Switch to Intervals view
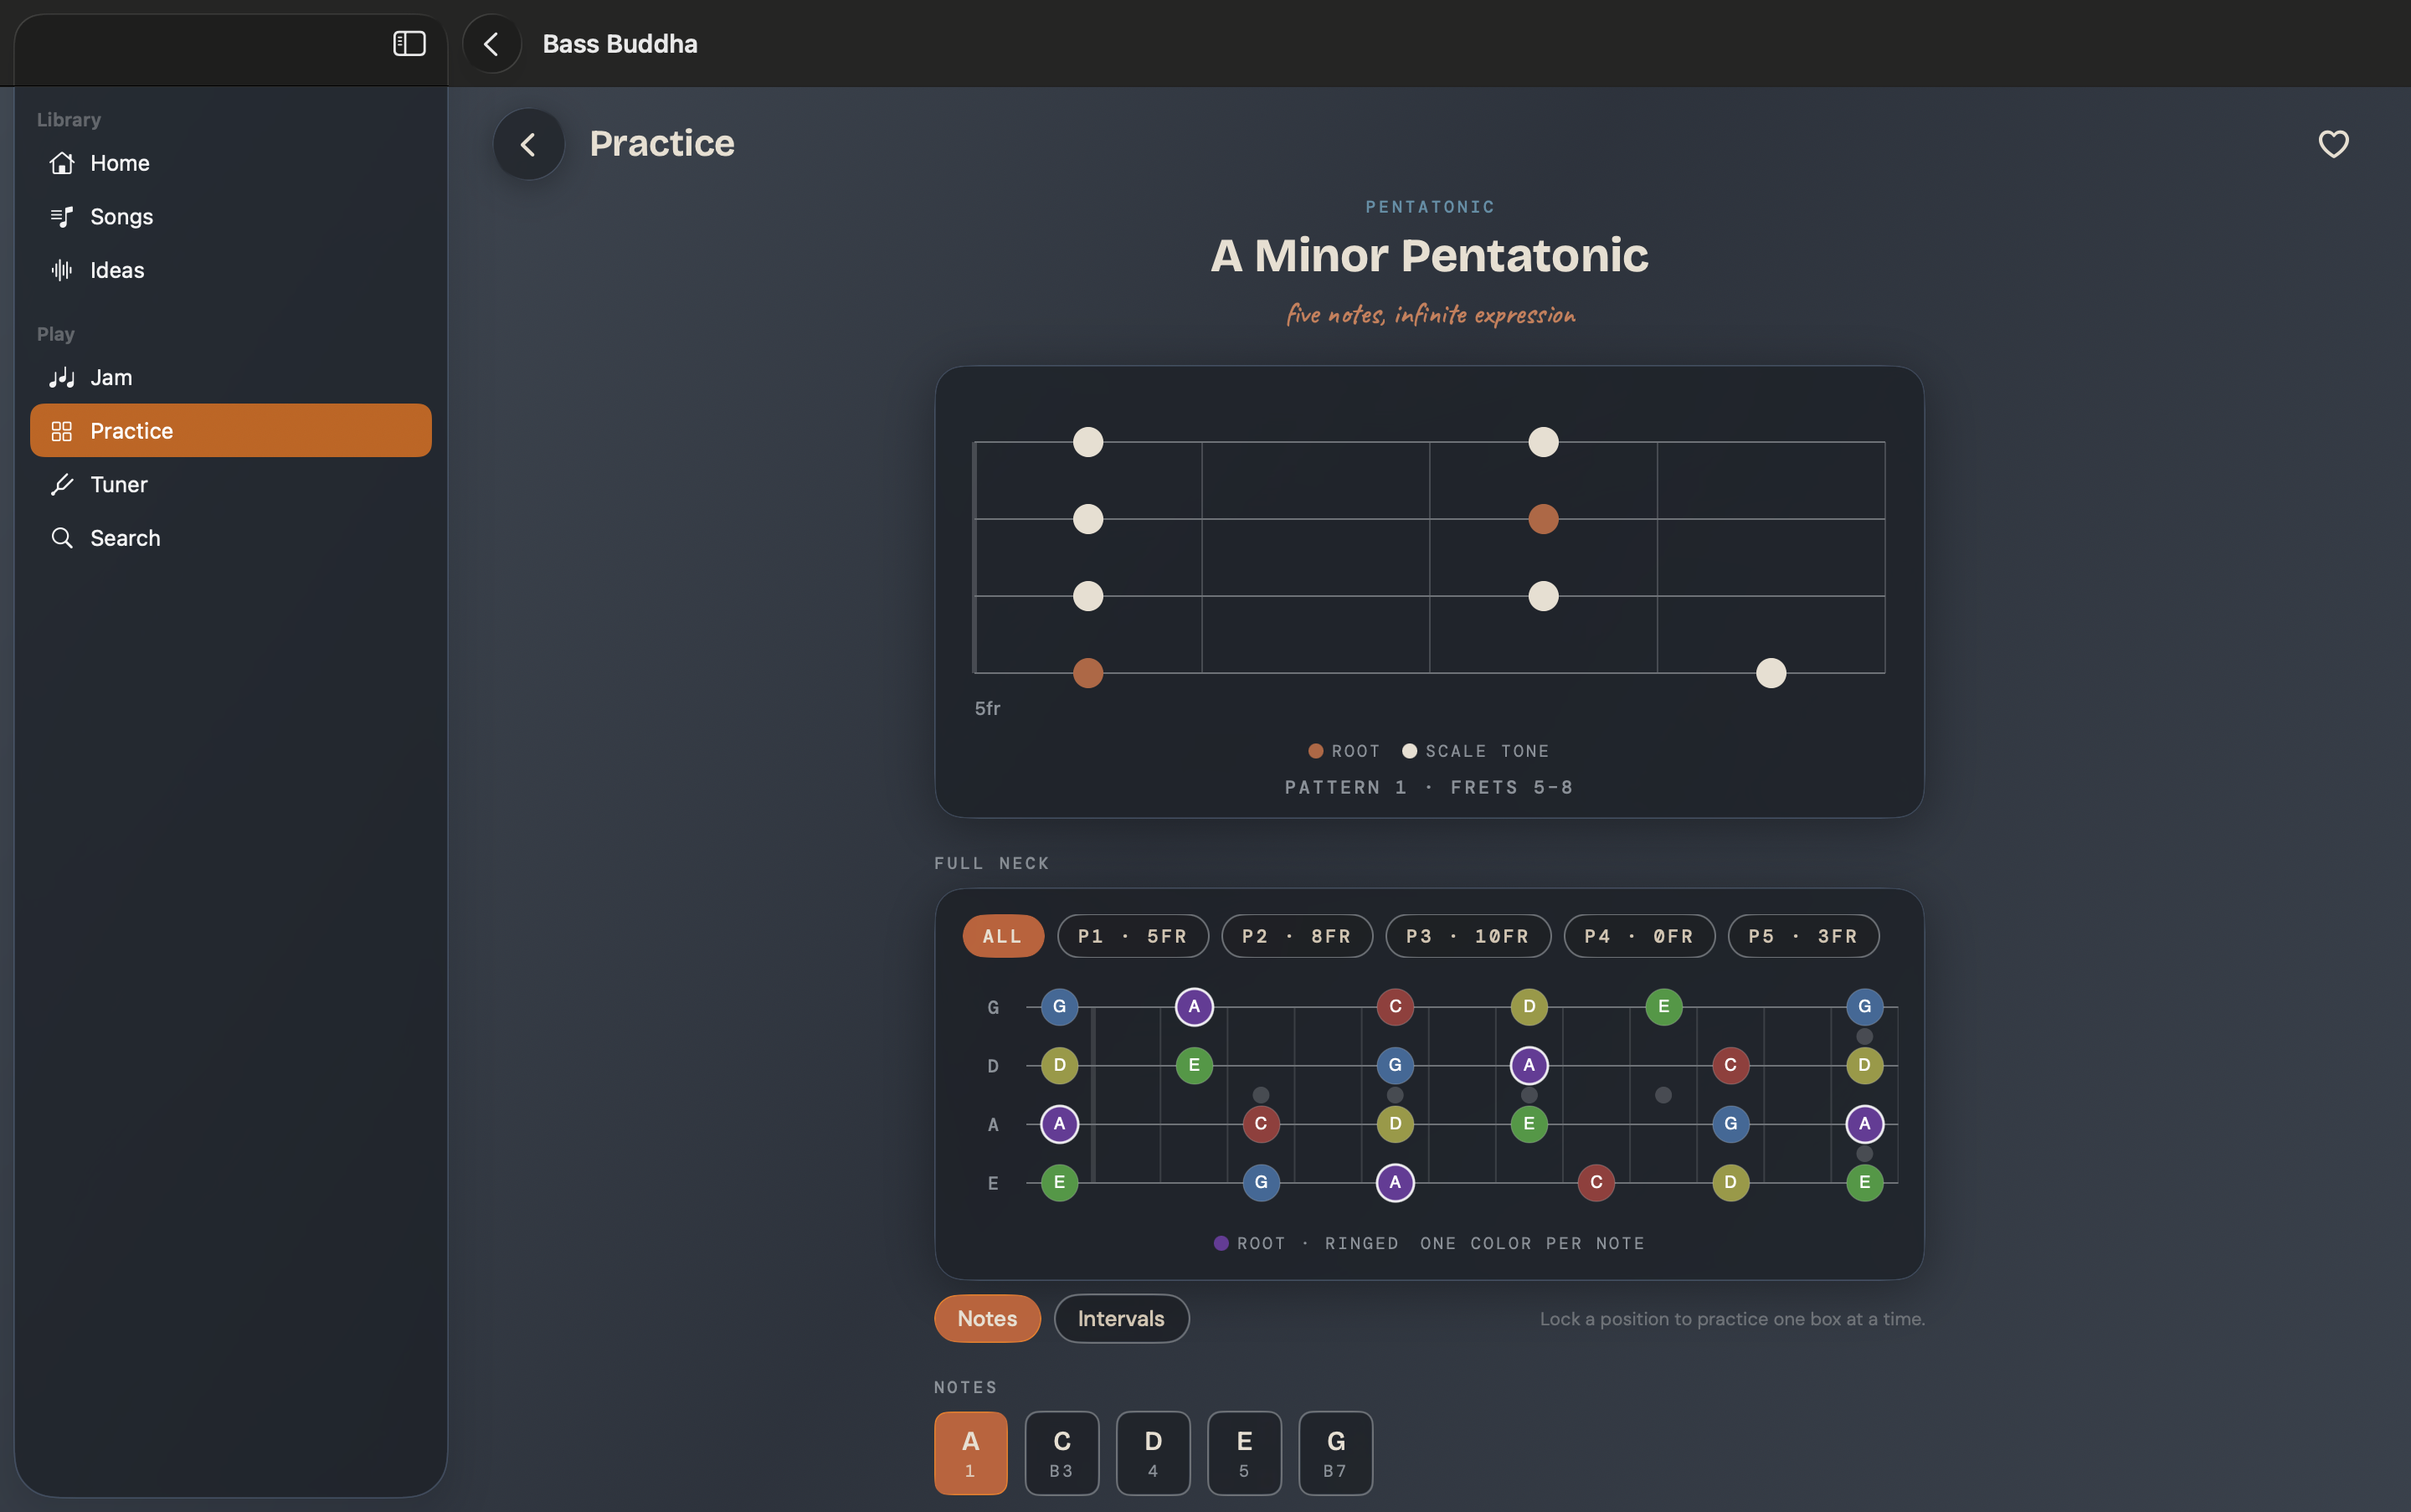This screenshot has width=2411, height=1512. tap(1121, 1318)
